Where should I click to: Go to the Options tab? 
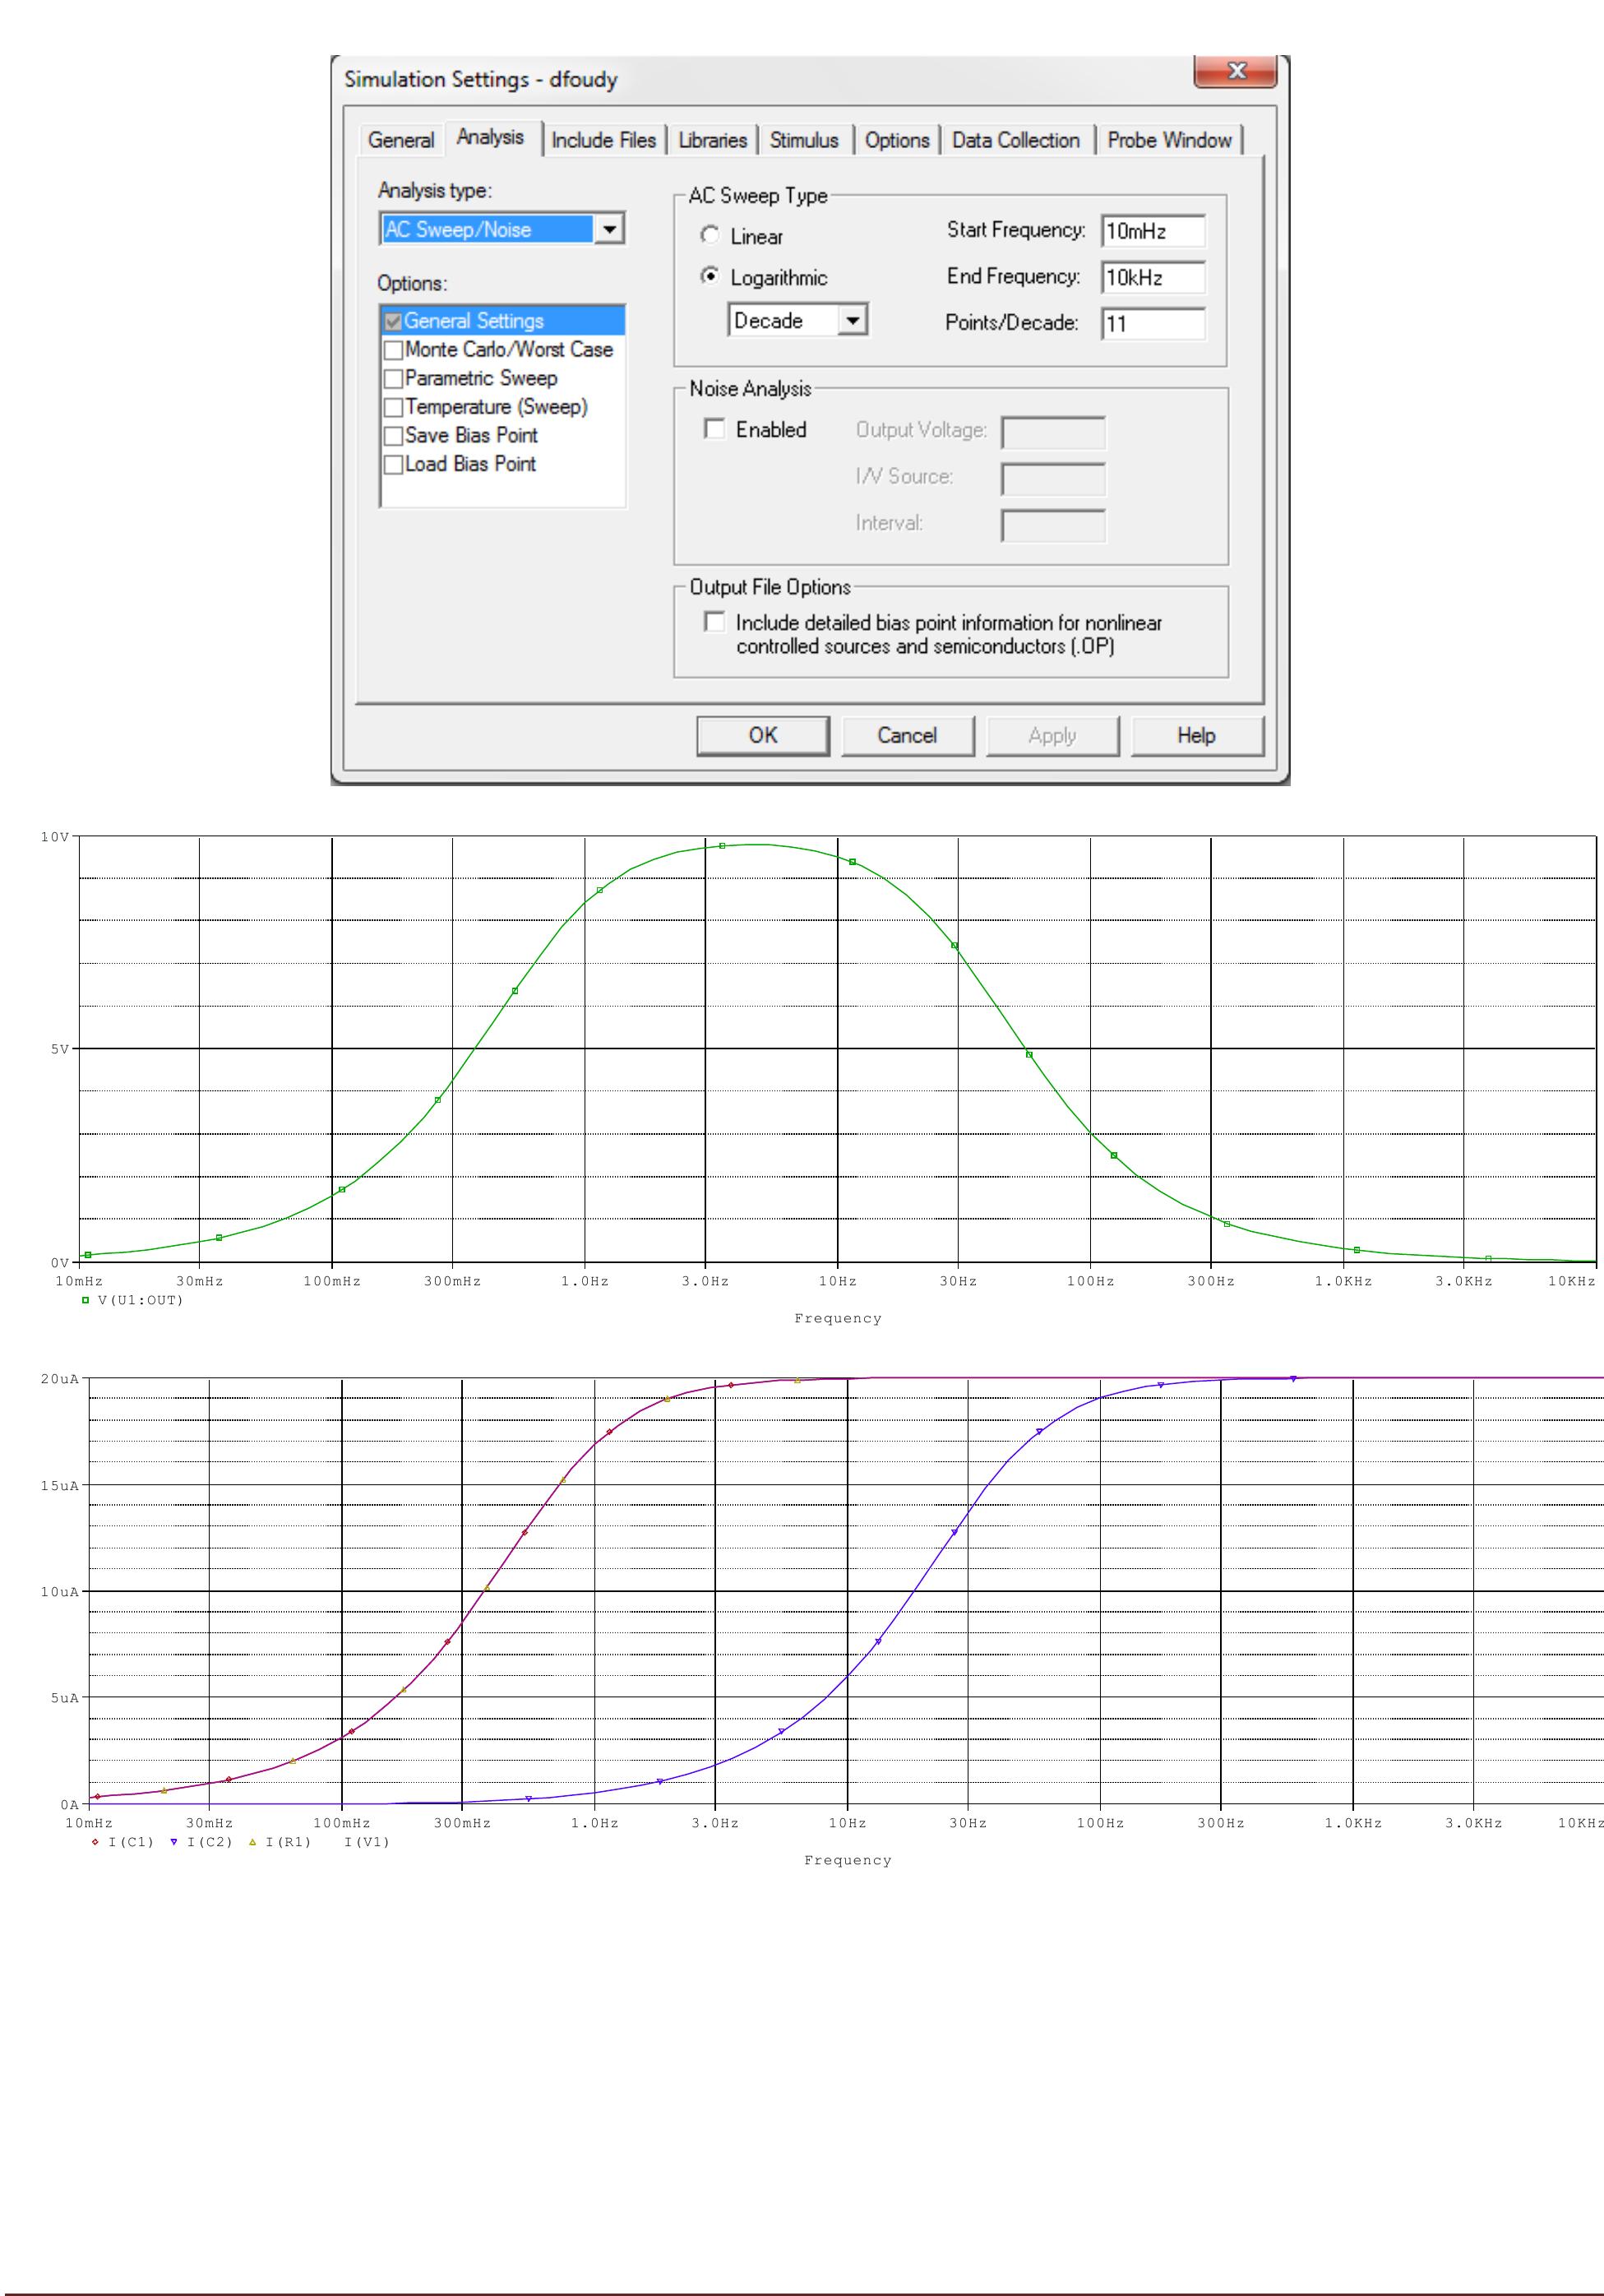[897, 140]
